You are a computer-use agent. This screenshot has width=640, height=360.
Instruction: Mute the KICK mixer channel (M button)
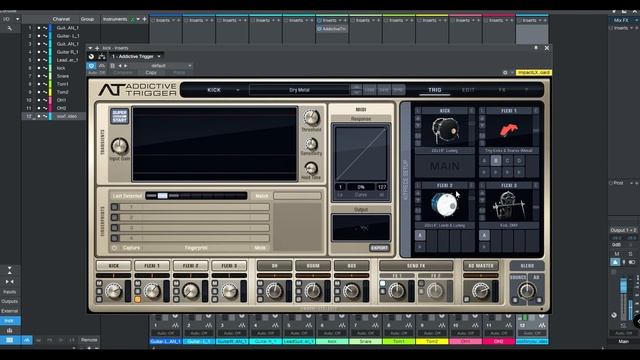(99, 283)
